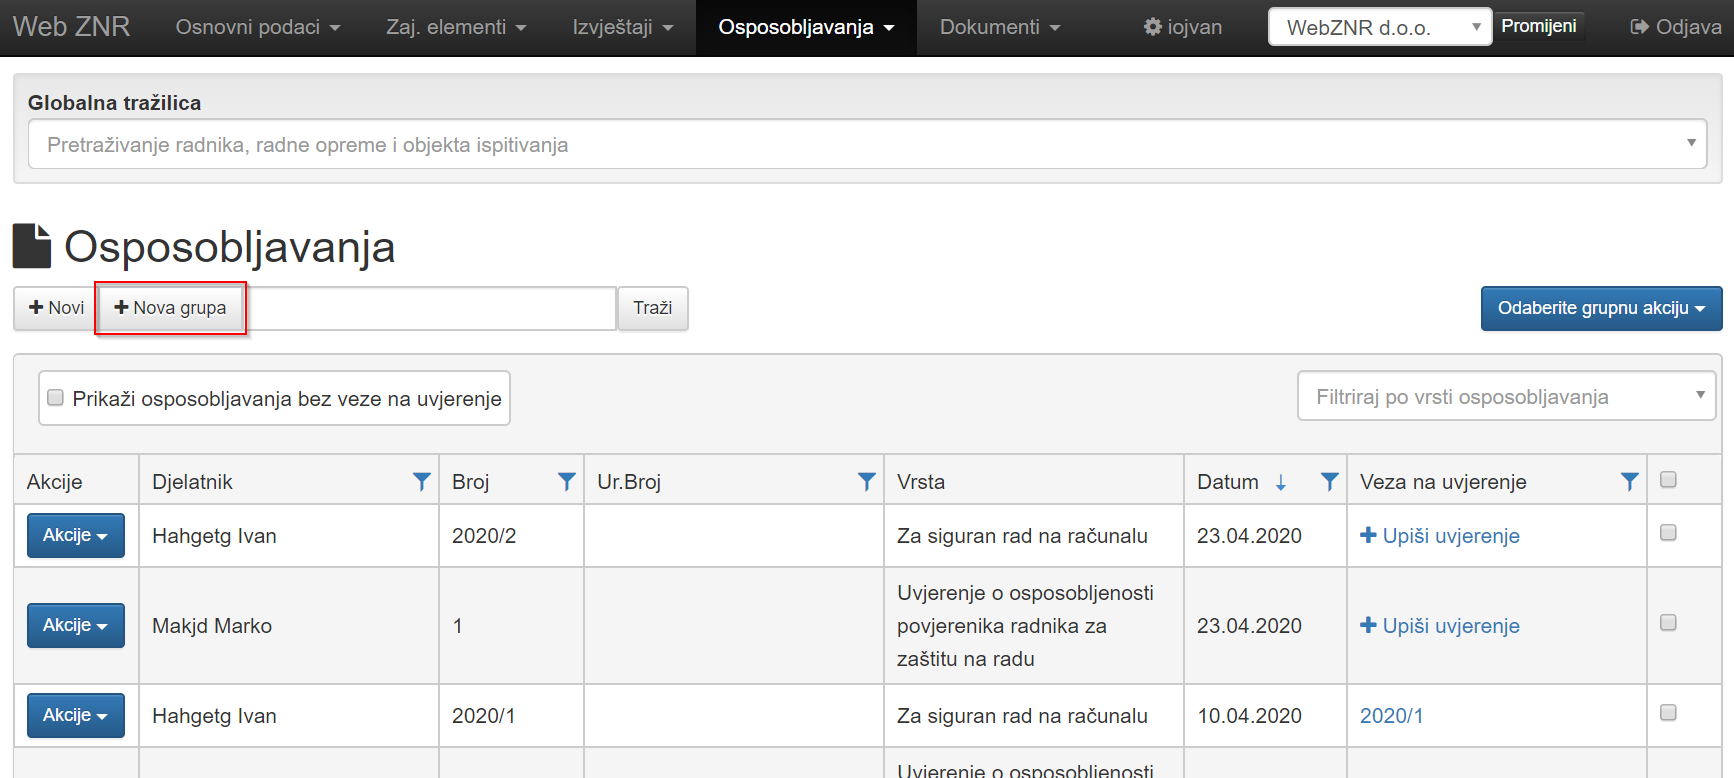Screen dimensions: 1734x778
Task: Click the Ur.Broj column filter icon
Action: 866,482
